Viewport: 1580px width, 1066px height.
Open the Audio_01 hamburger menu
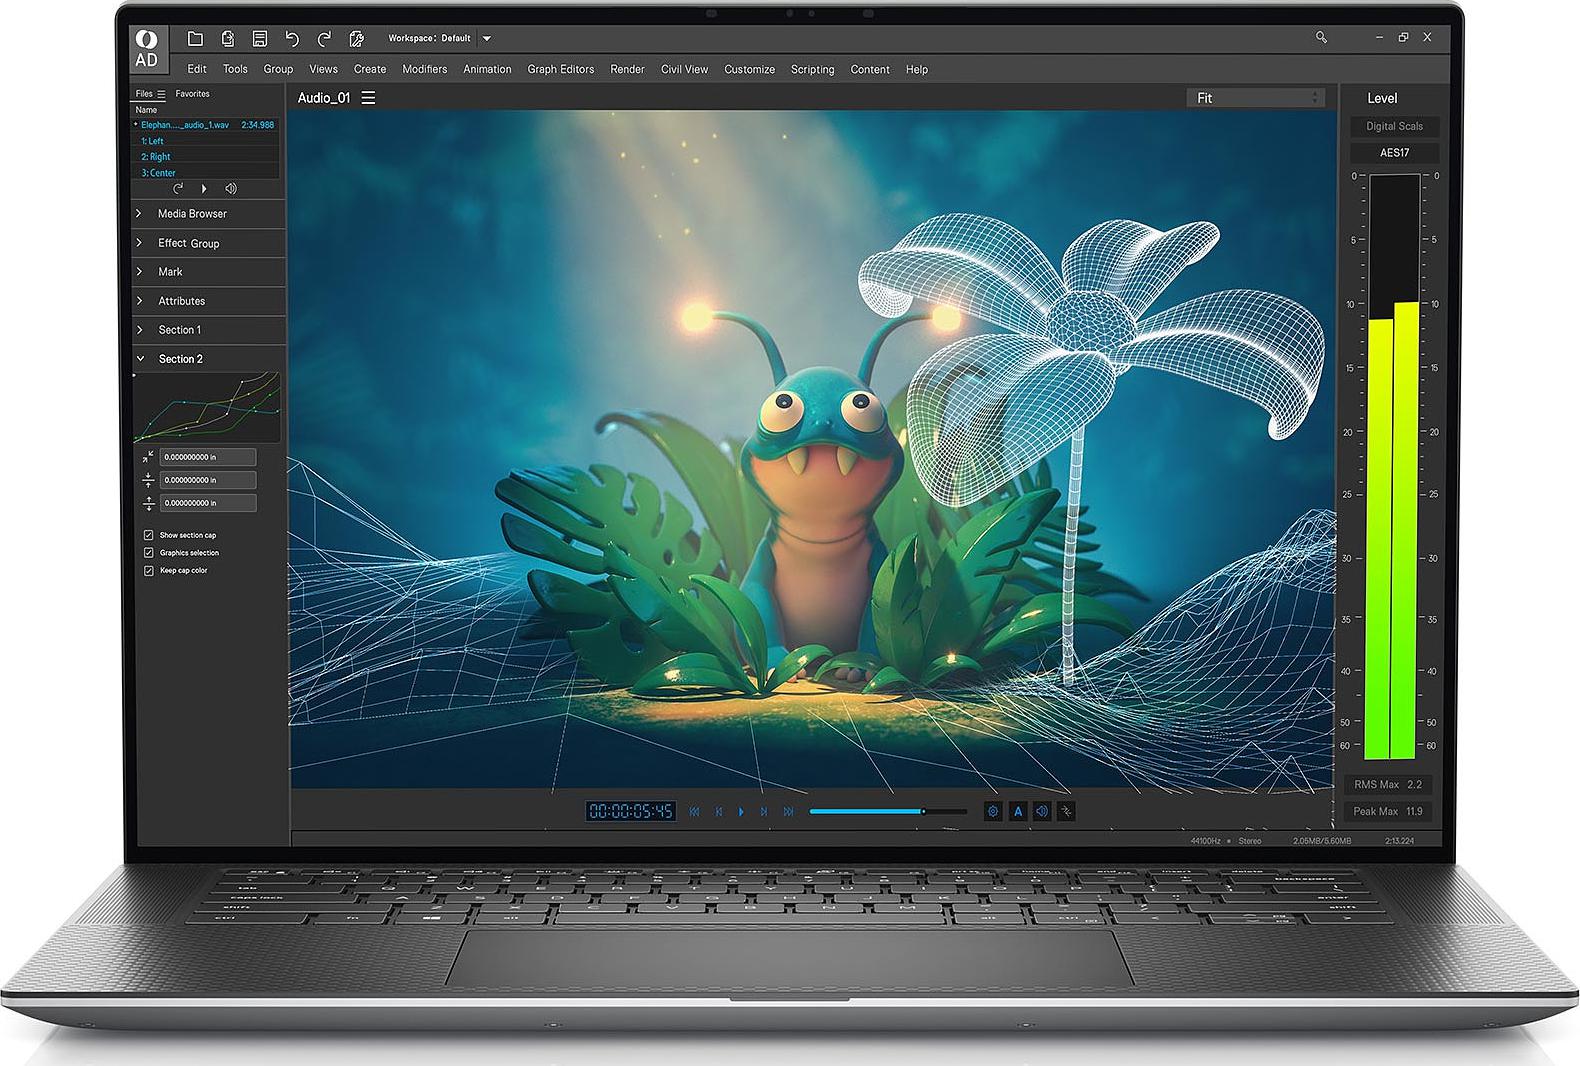pos(369,98)
